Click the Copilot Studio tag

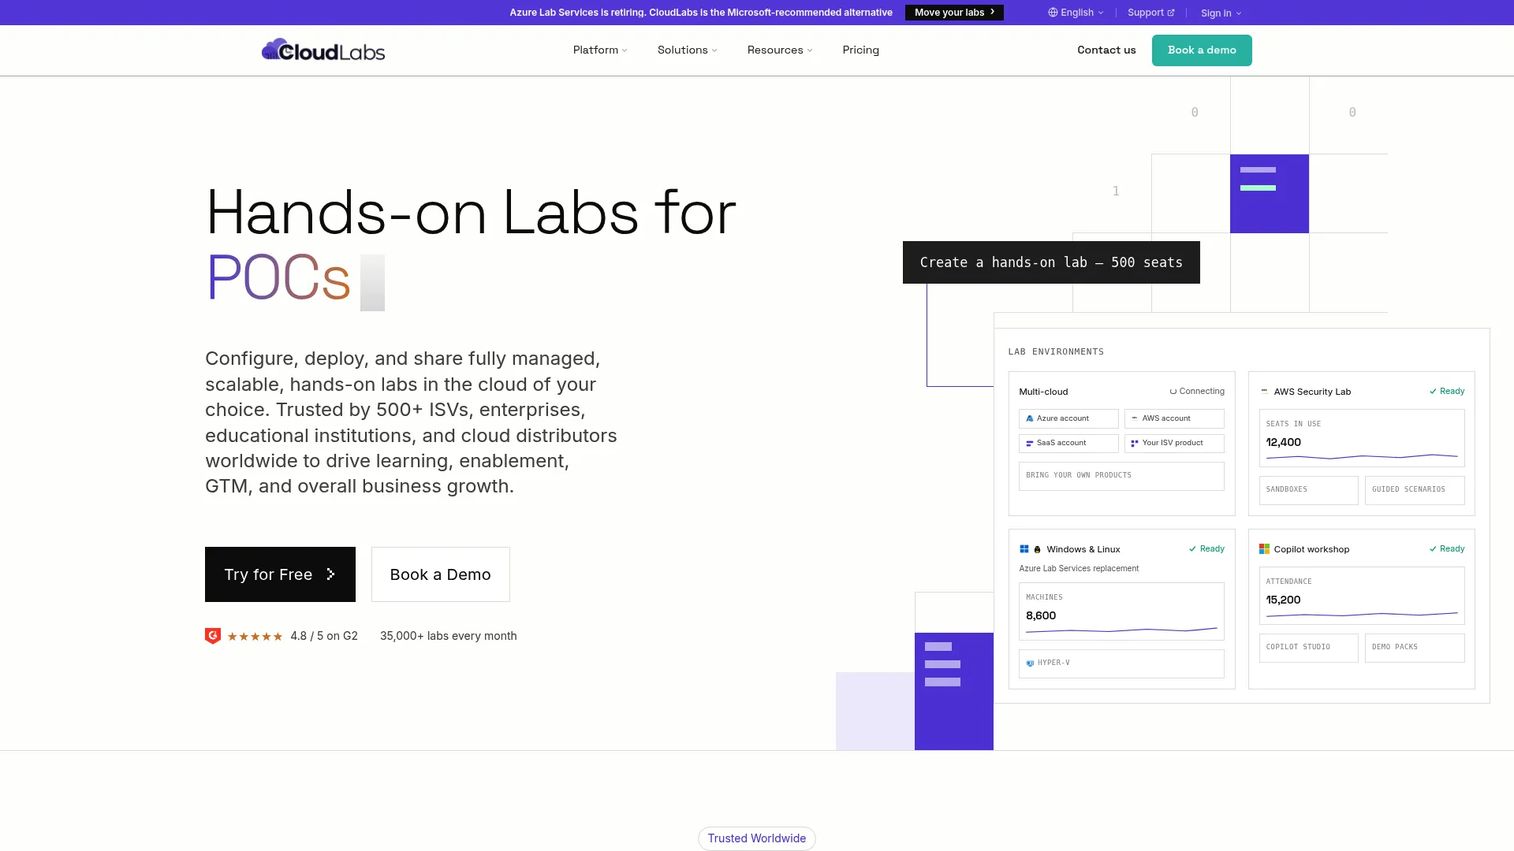point(1309,647)
